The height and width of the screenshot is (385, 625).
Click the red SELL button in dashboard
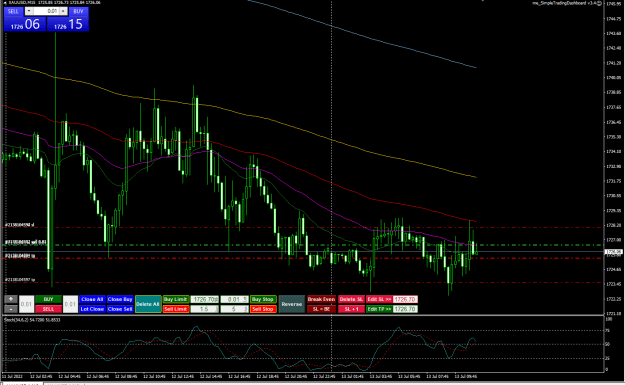[x=48, y=309]
